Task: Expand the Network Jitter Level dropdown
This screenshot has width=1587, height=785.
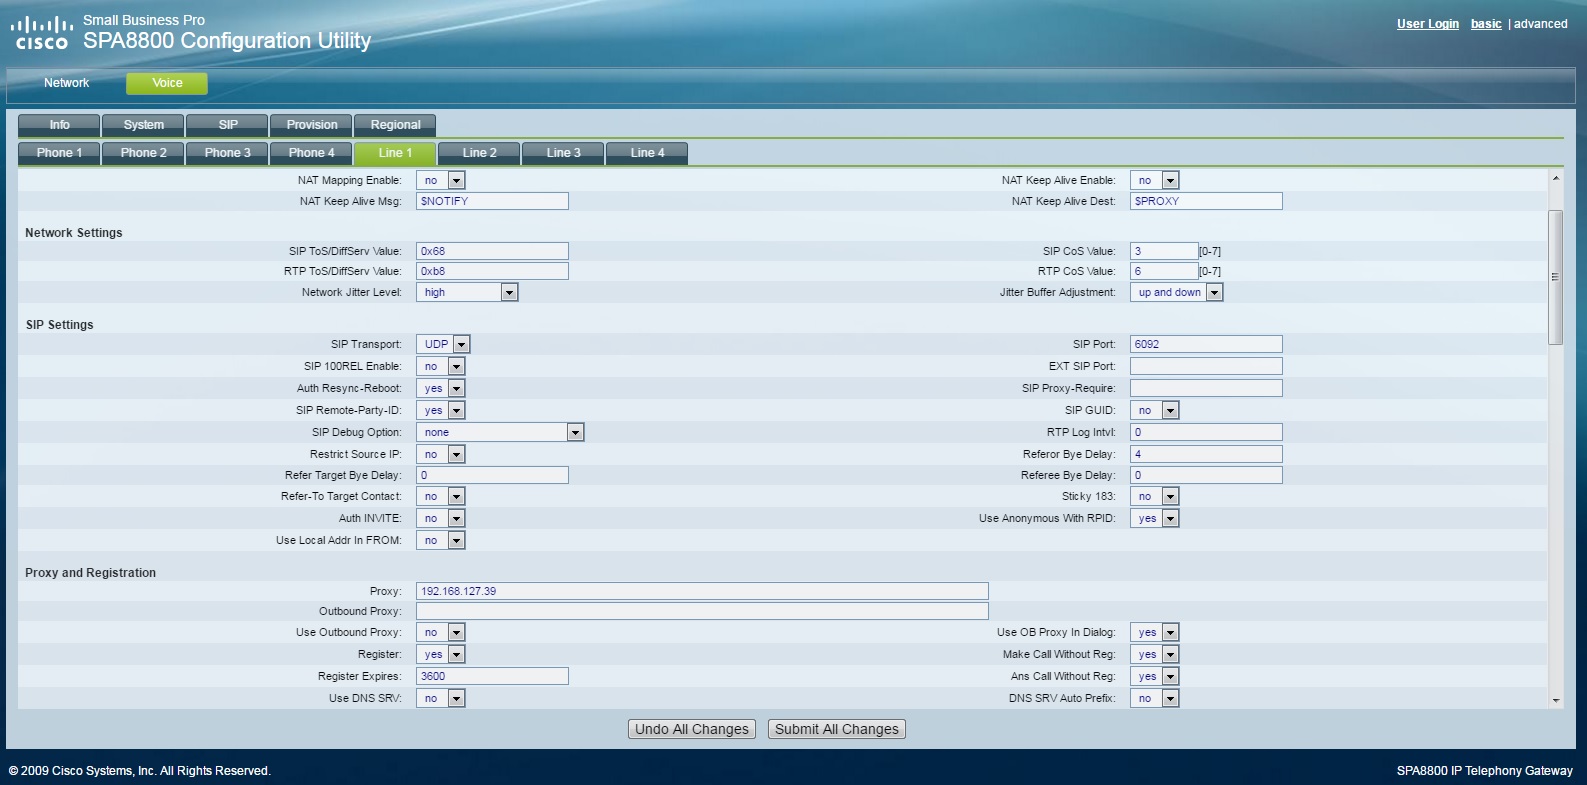Action: (x=467, y=293)
